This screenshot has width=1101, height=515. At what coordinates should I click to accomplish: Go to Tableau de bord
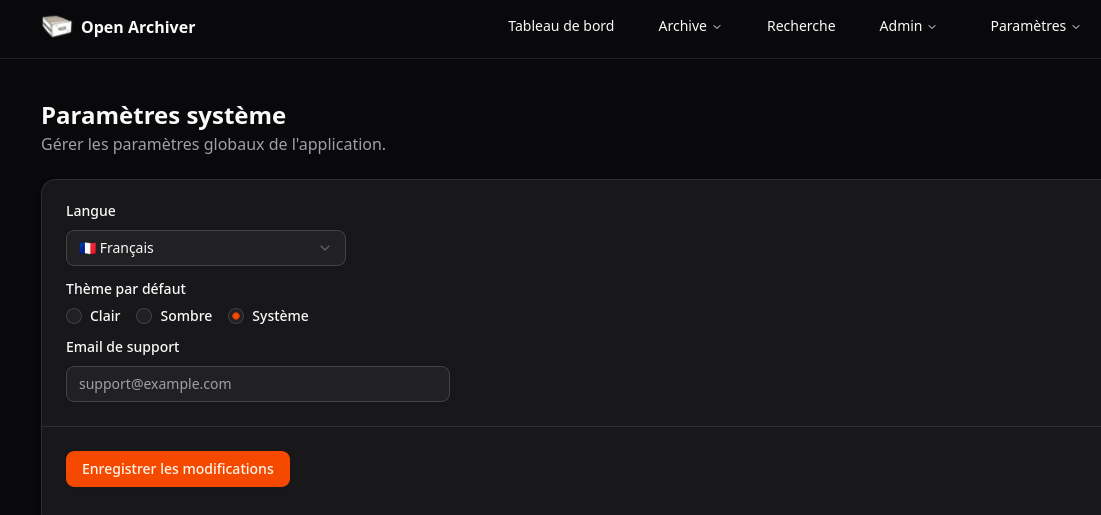point(561,26)
